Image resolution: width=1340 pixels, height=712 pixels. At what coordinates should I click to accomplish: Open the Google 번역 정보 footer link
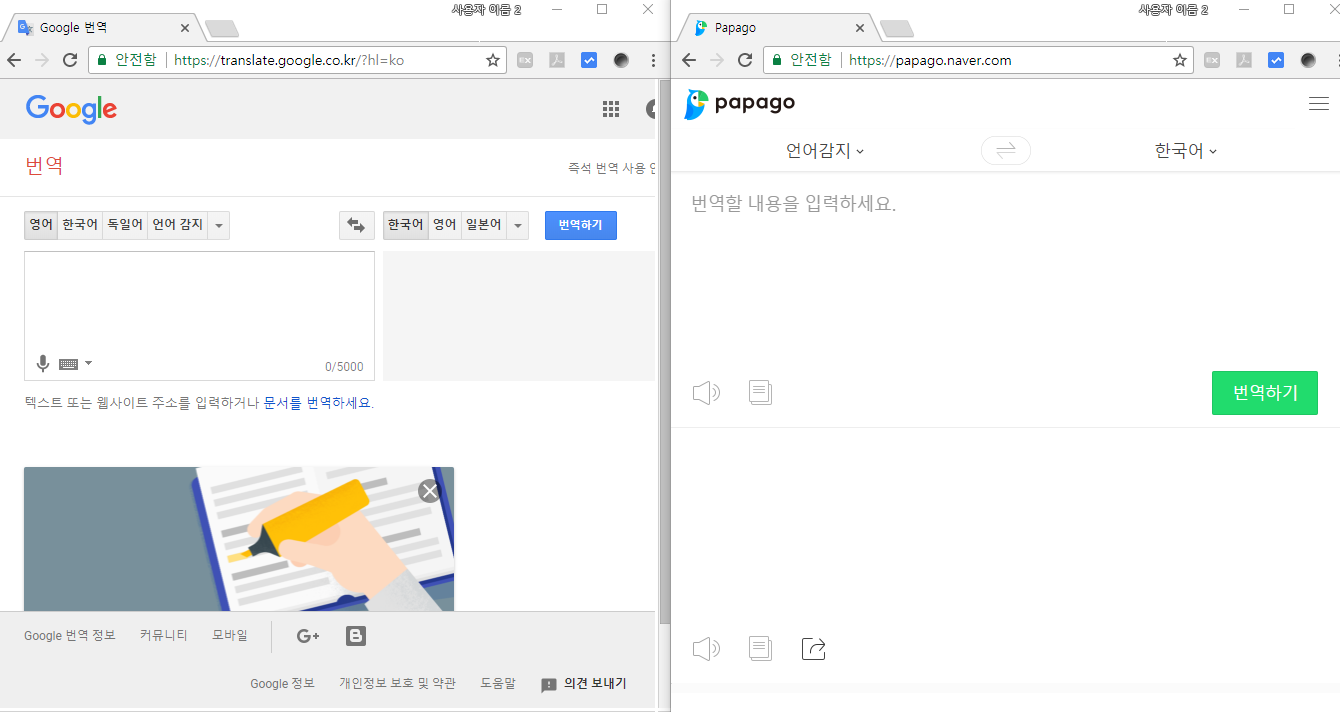tap(70, 636)
